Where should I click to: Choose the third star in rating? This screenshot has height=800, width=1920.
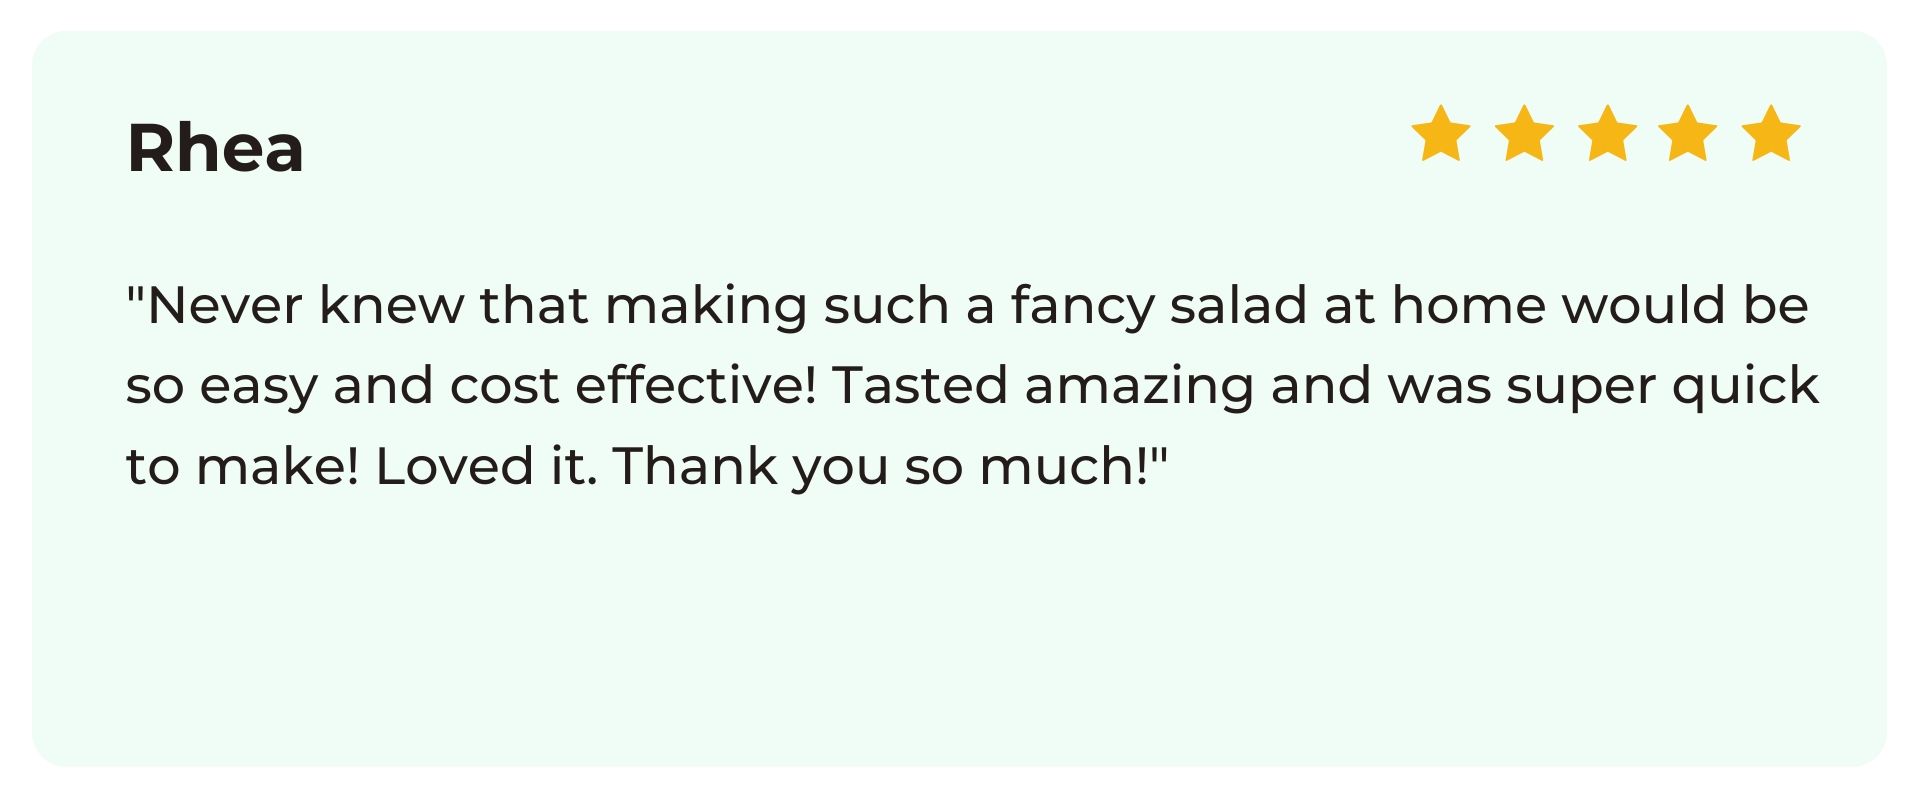coord(1607,133)
